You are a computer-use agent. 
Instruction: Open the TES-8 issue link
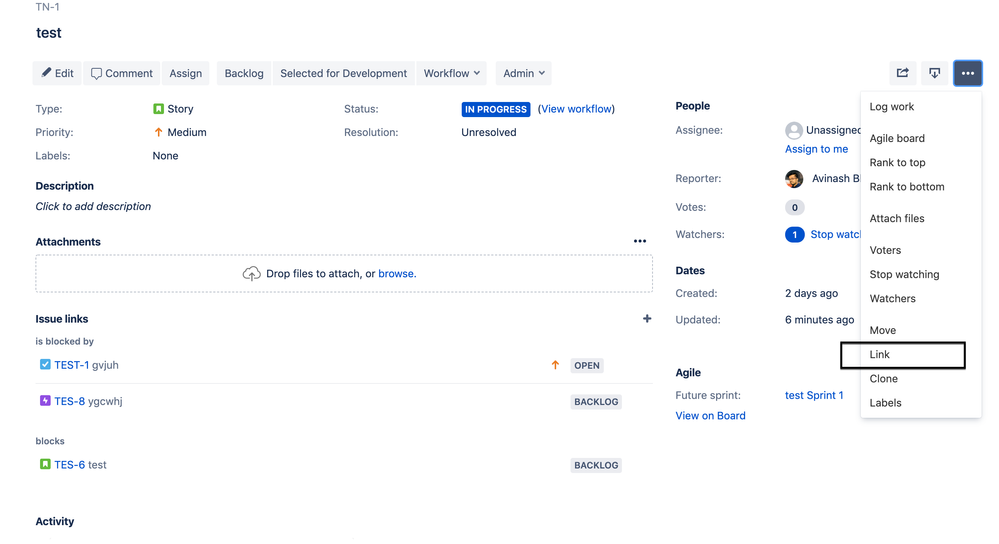click(69, 401)
